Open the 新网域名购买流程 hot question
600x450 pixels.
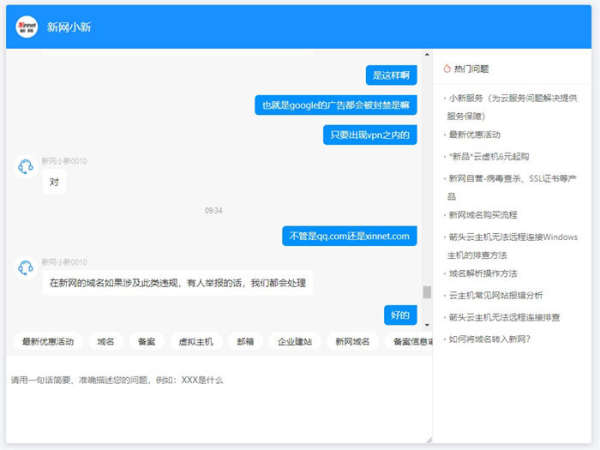(x=483, y=215)
